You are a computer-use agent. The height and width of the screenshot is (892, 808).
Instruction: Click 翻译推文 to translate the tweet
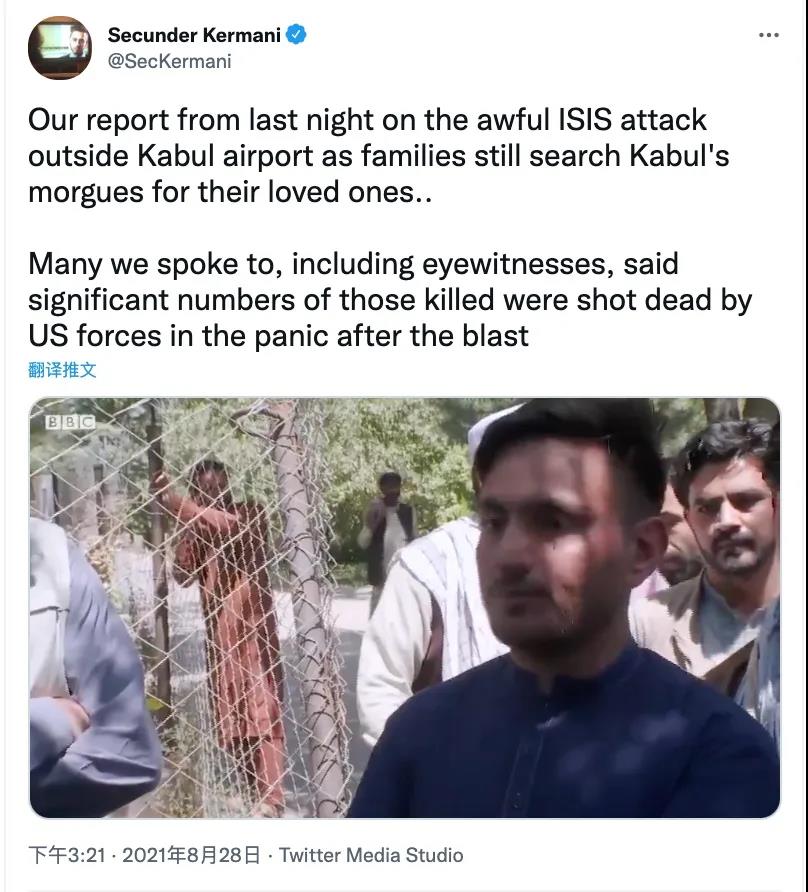point(63,370)
